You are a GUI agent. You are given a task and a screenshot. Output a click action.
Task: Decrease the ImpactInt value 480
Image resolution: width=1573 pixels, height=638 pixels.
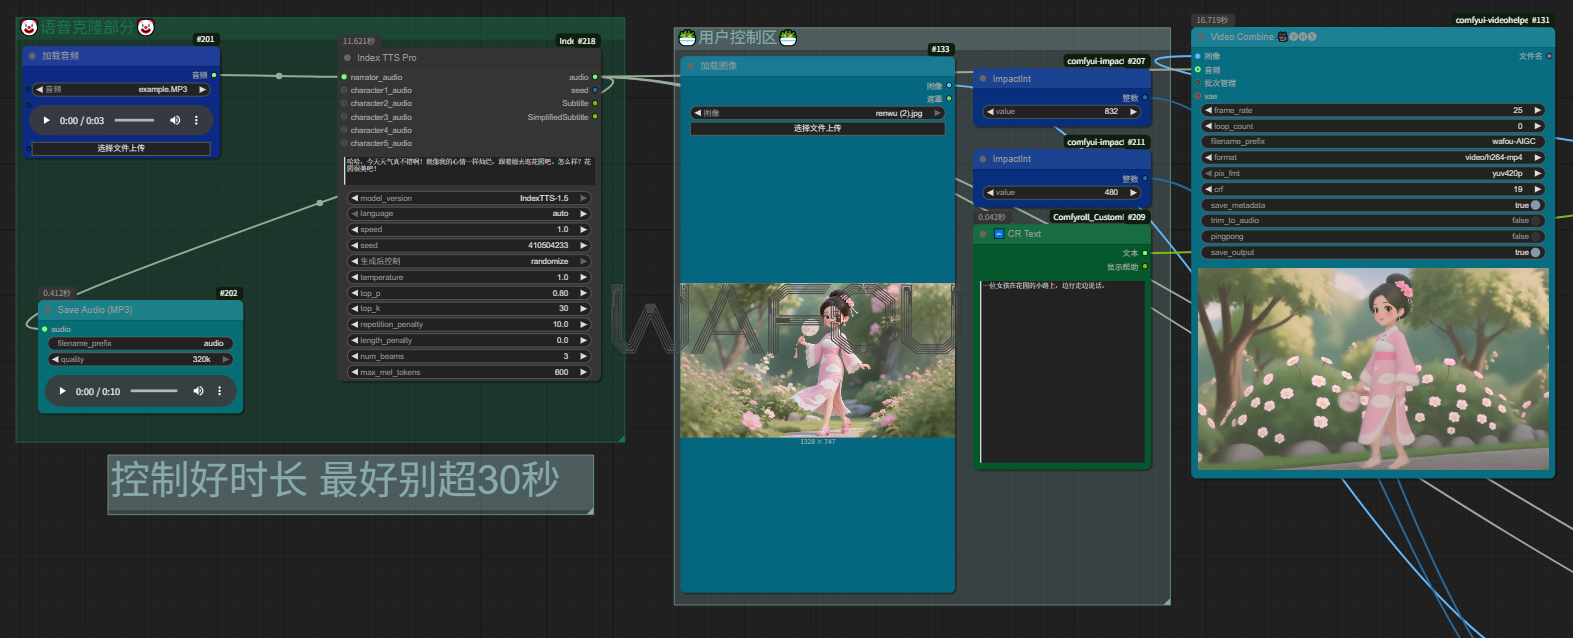pyautogui.click(x=990, y=192)
